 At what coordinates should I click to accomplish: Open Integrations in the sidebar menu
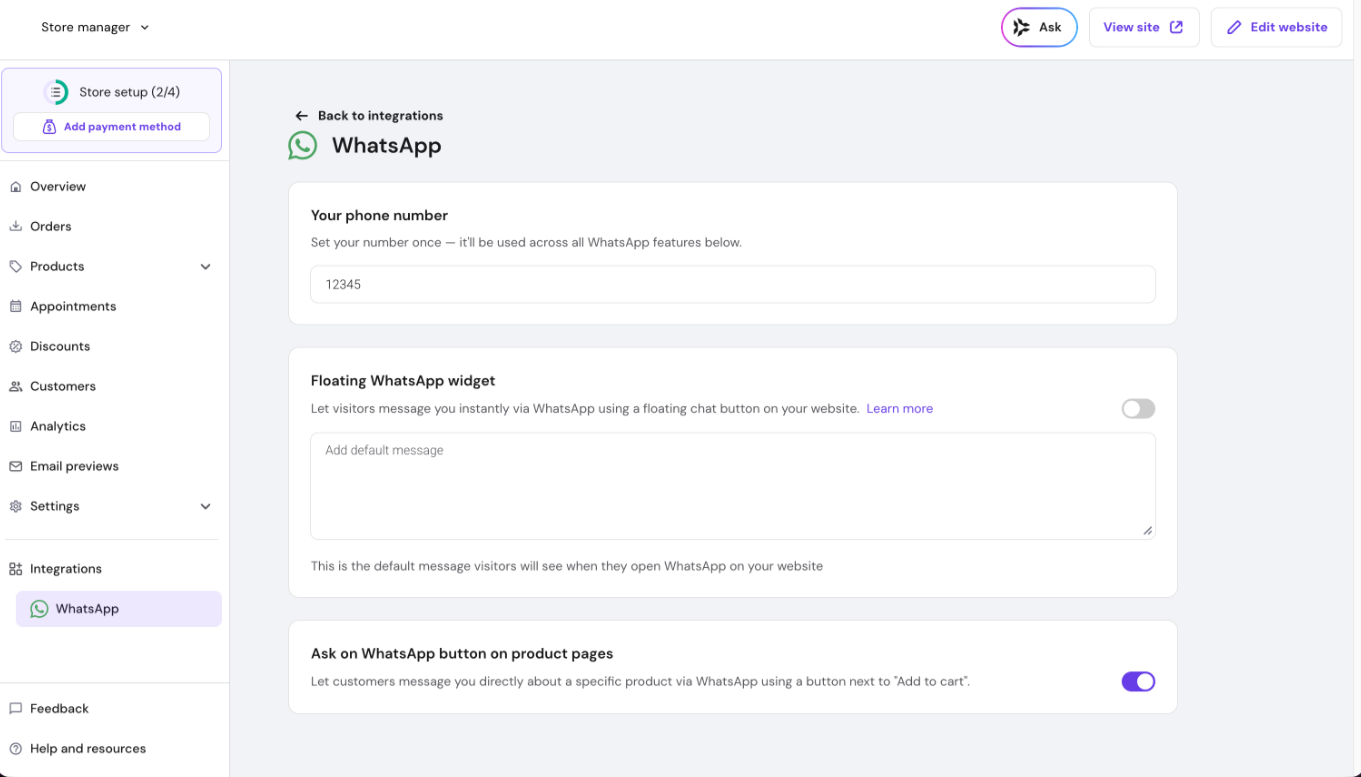tap(66, 569)
